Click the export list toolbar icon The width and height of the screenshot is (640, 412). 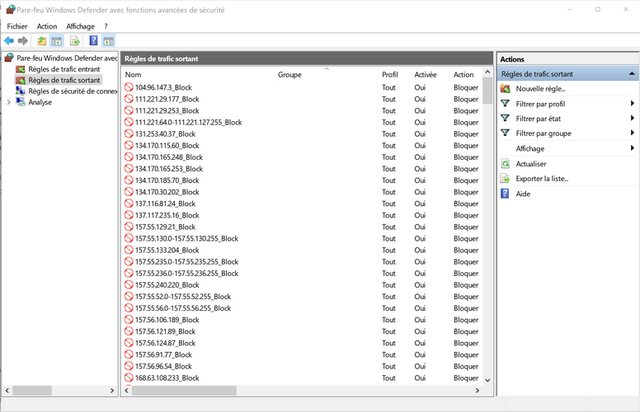pyautogui.click(x=74, y=41)
